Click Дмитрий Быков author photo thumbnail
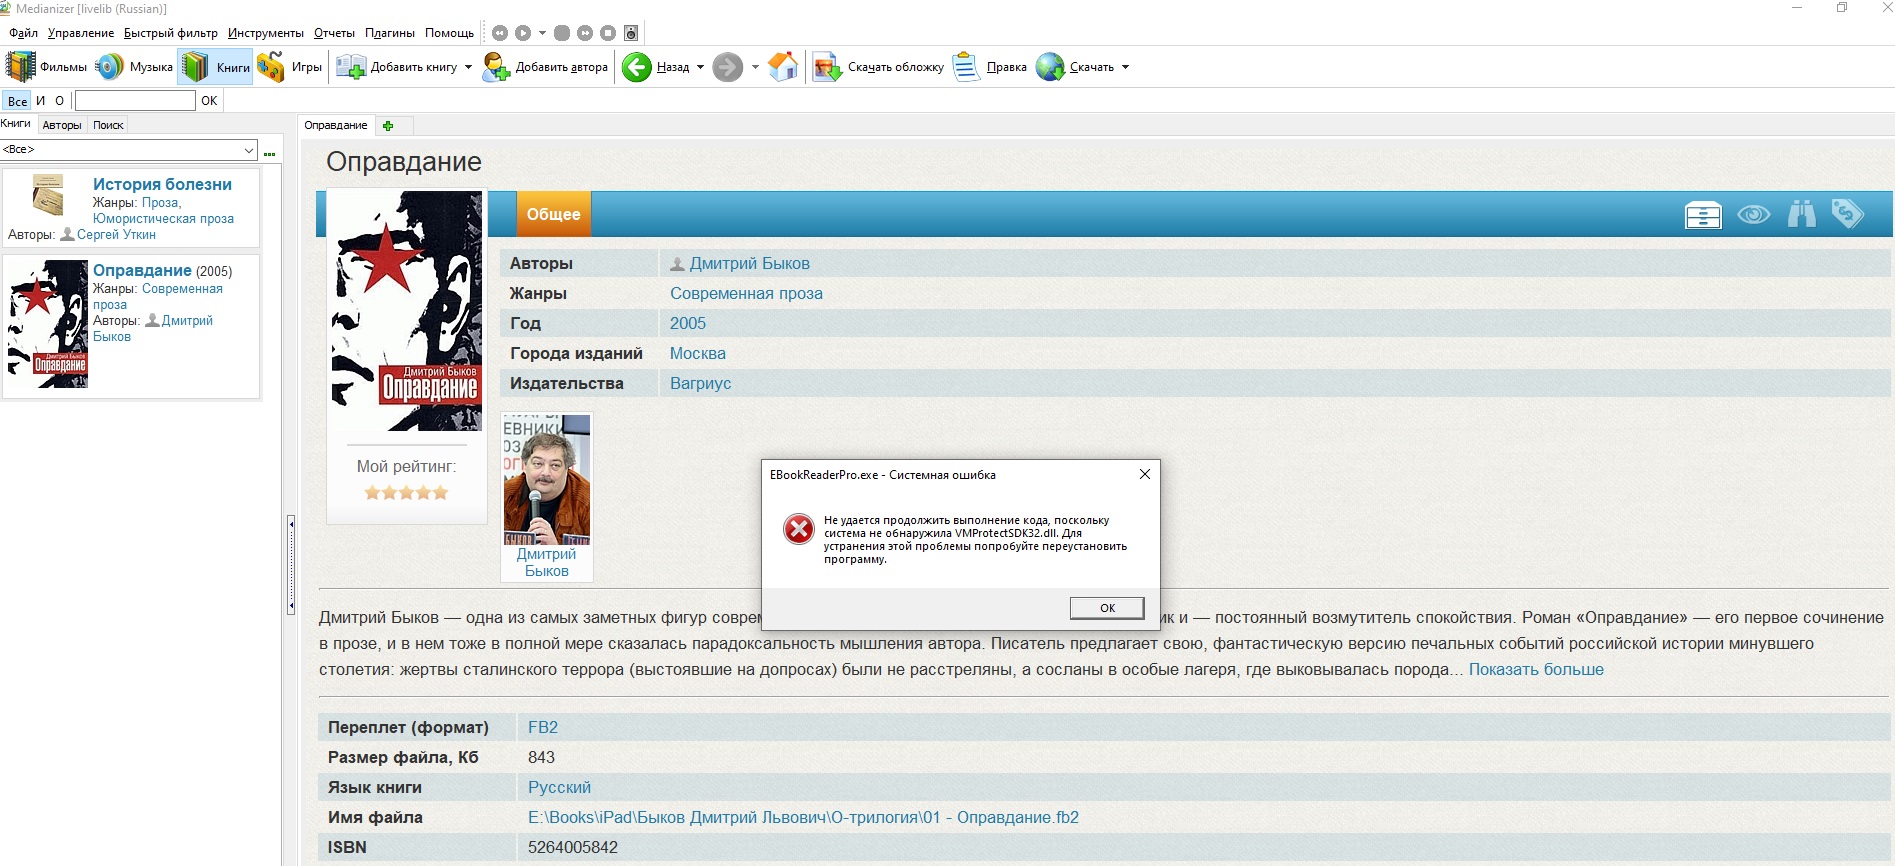The image size is (1895, 866). [546, 480]
